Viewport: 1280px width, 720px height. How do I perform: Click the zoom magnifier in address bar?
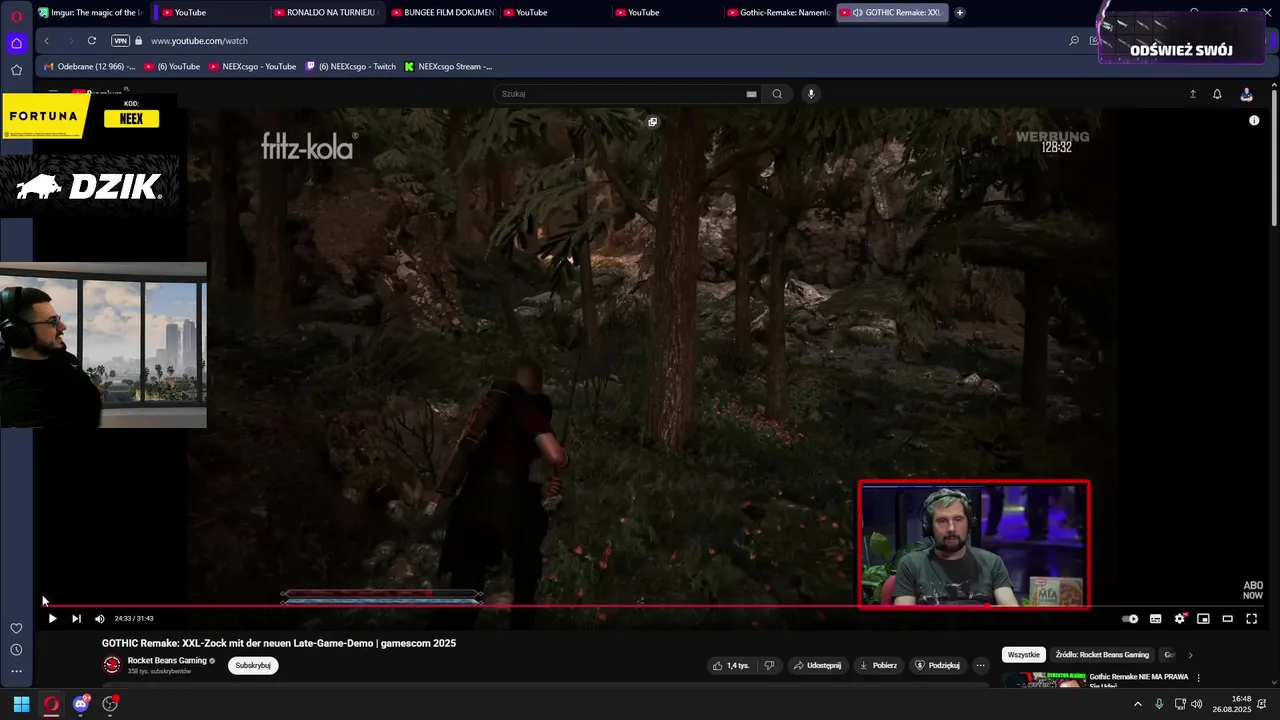1074,41
